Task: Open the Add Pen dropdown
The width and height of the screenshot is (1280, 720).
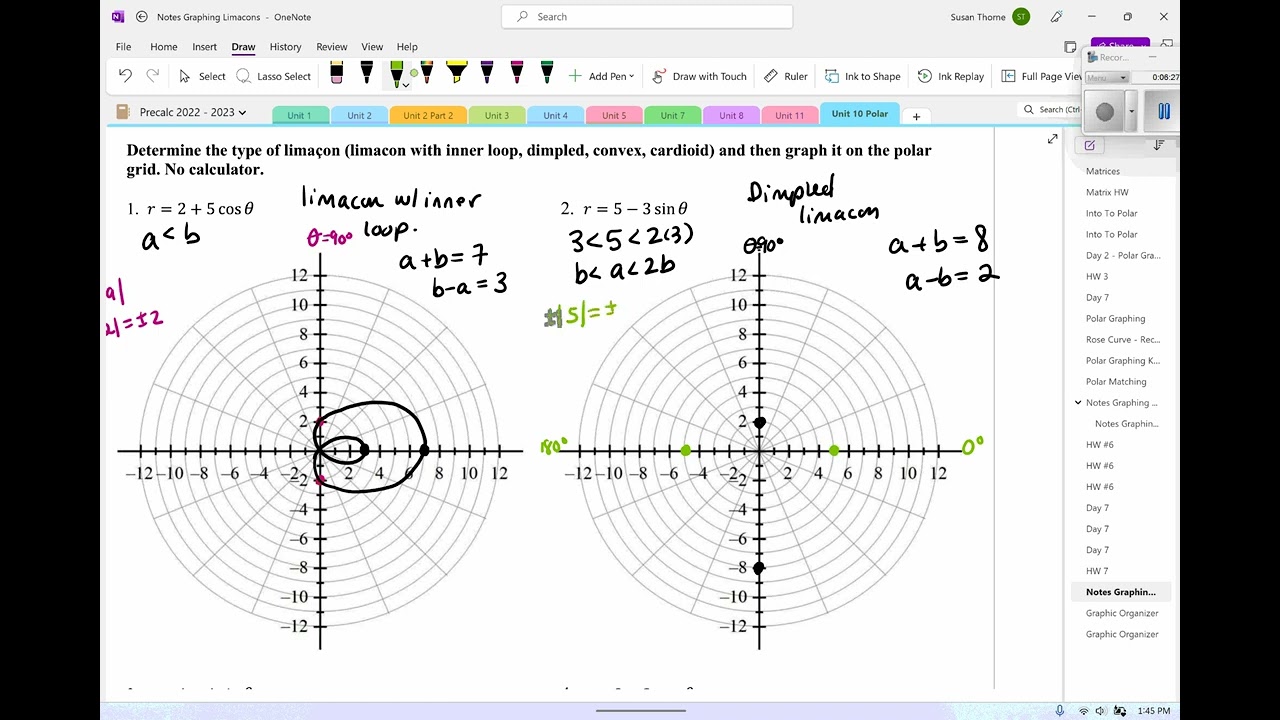Action: click(601, 76)
